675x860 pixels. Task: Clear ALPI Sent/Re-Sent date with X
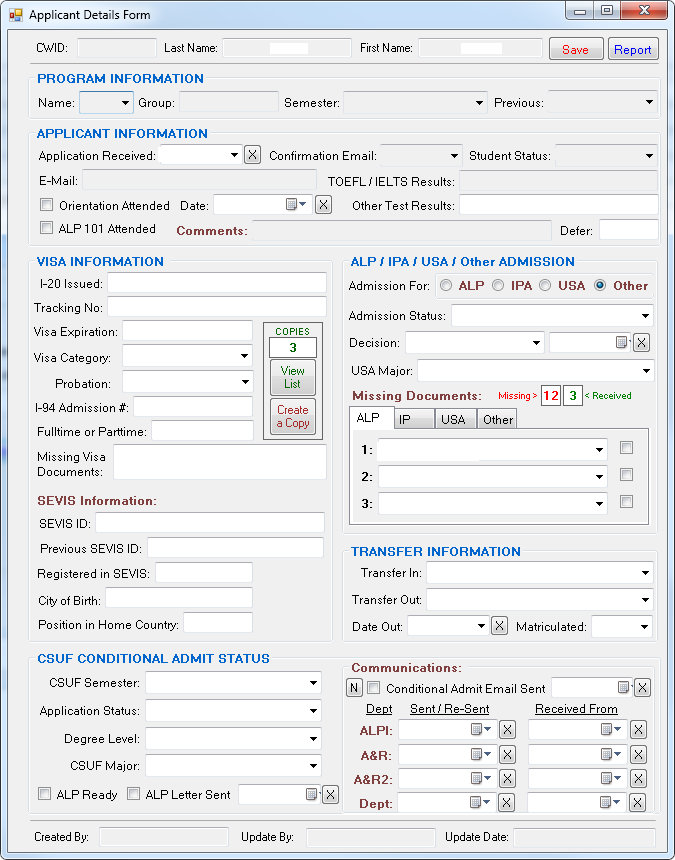click(x=507, y=729)
